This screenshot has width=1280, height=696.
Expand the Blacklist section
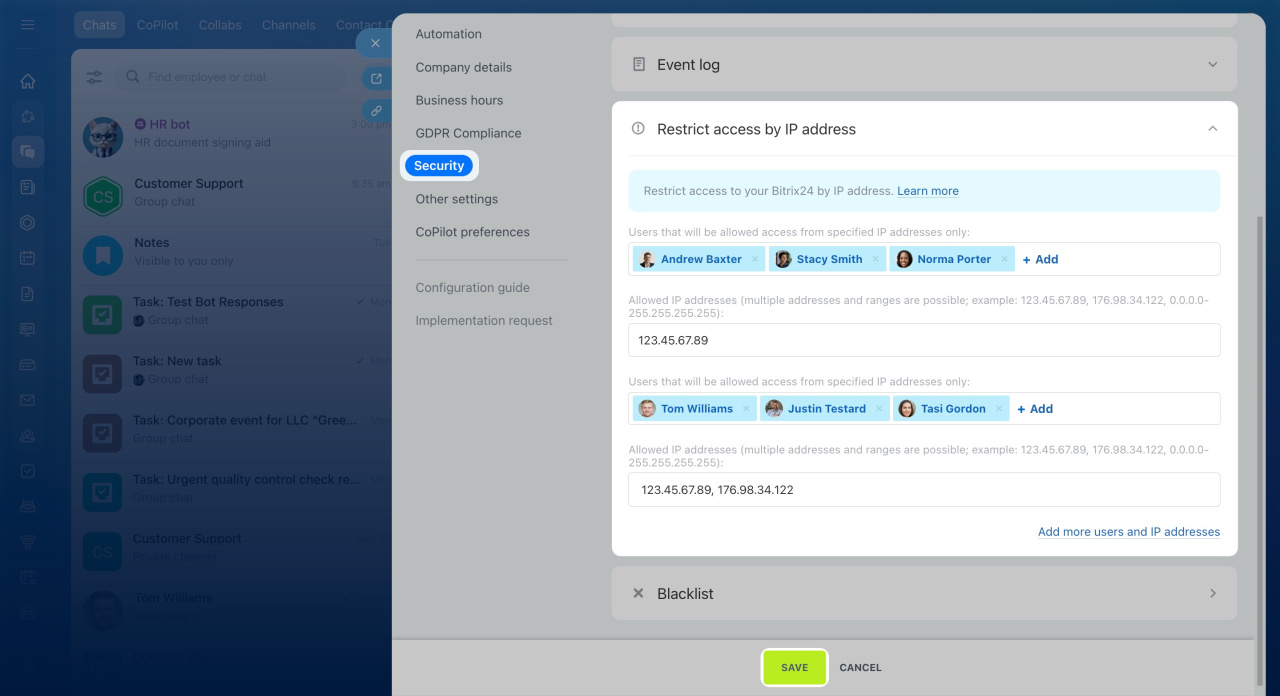pyautogui.click(x=1212, y=593)
